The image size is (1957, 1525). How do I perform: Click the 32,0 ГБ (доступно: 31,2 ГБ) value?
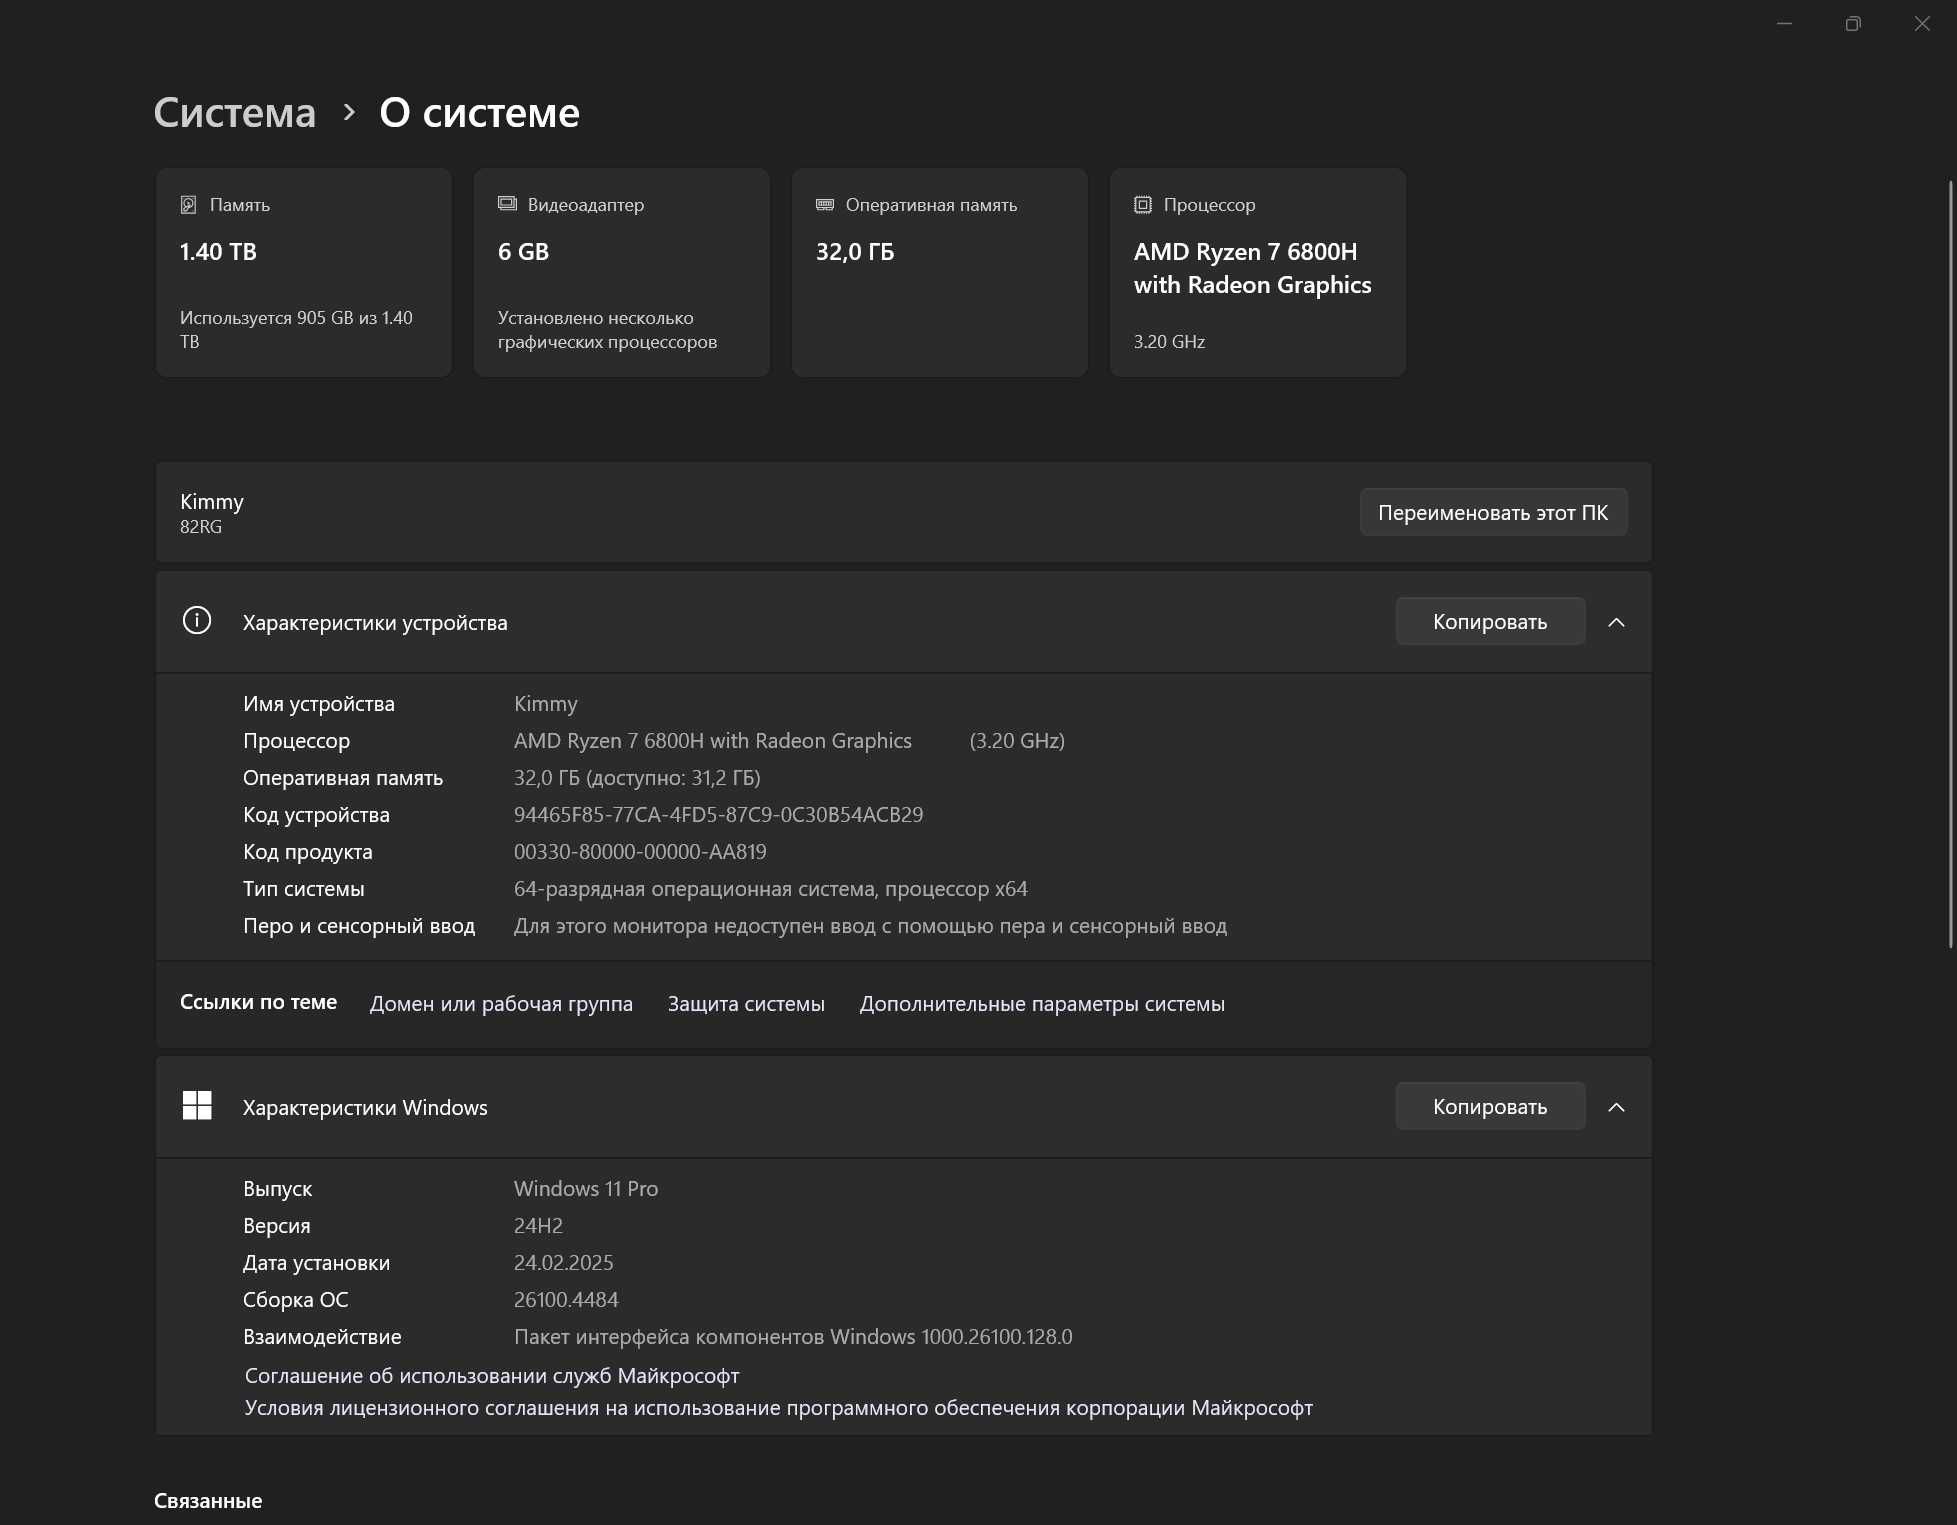637,778
